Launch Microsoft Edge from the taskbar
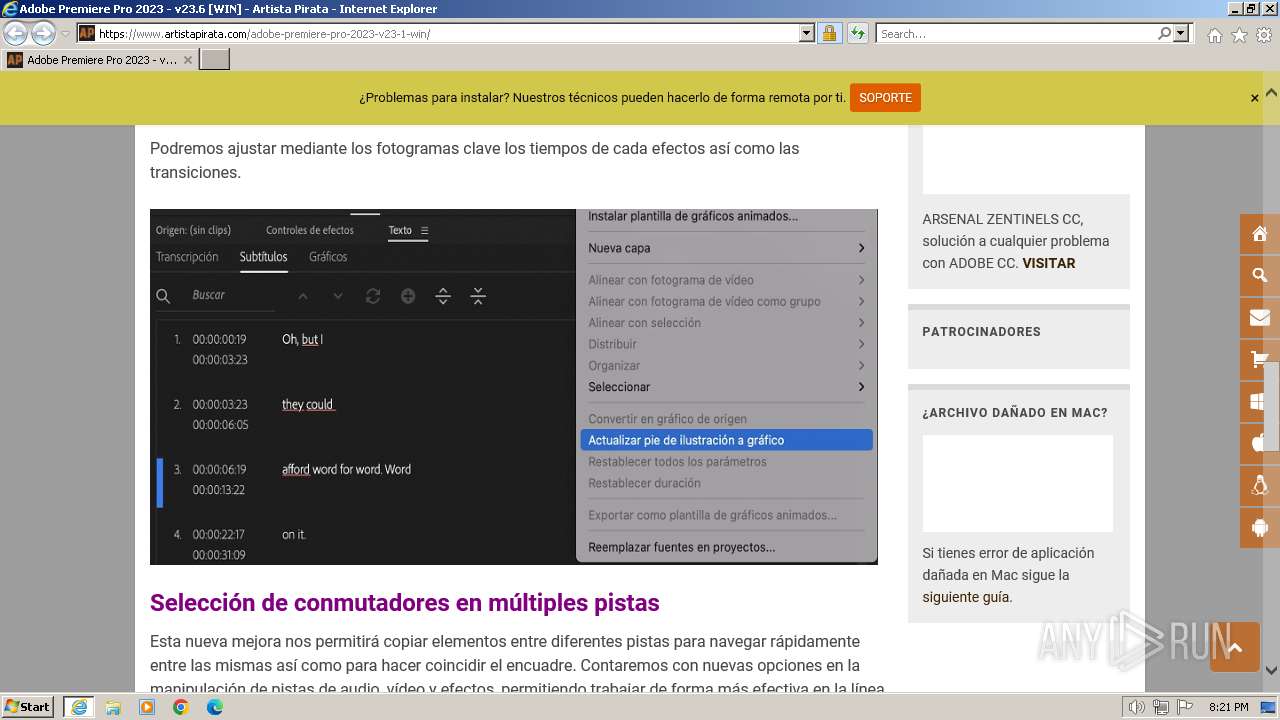This screenshot has width=1280, height=720. click(215, 707)
